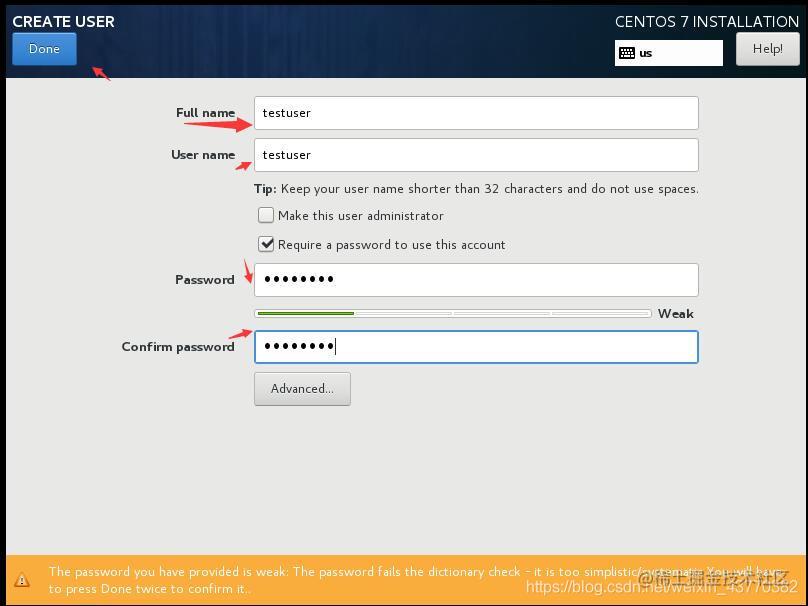The height and width of the screenshot is (606, 808).
Task: Click the Weak strength label
Action: point(676,314)
